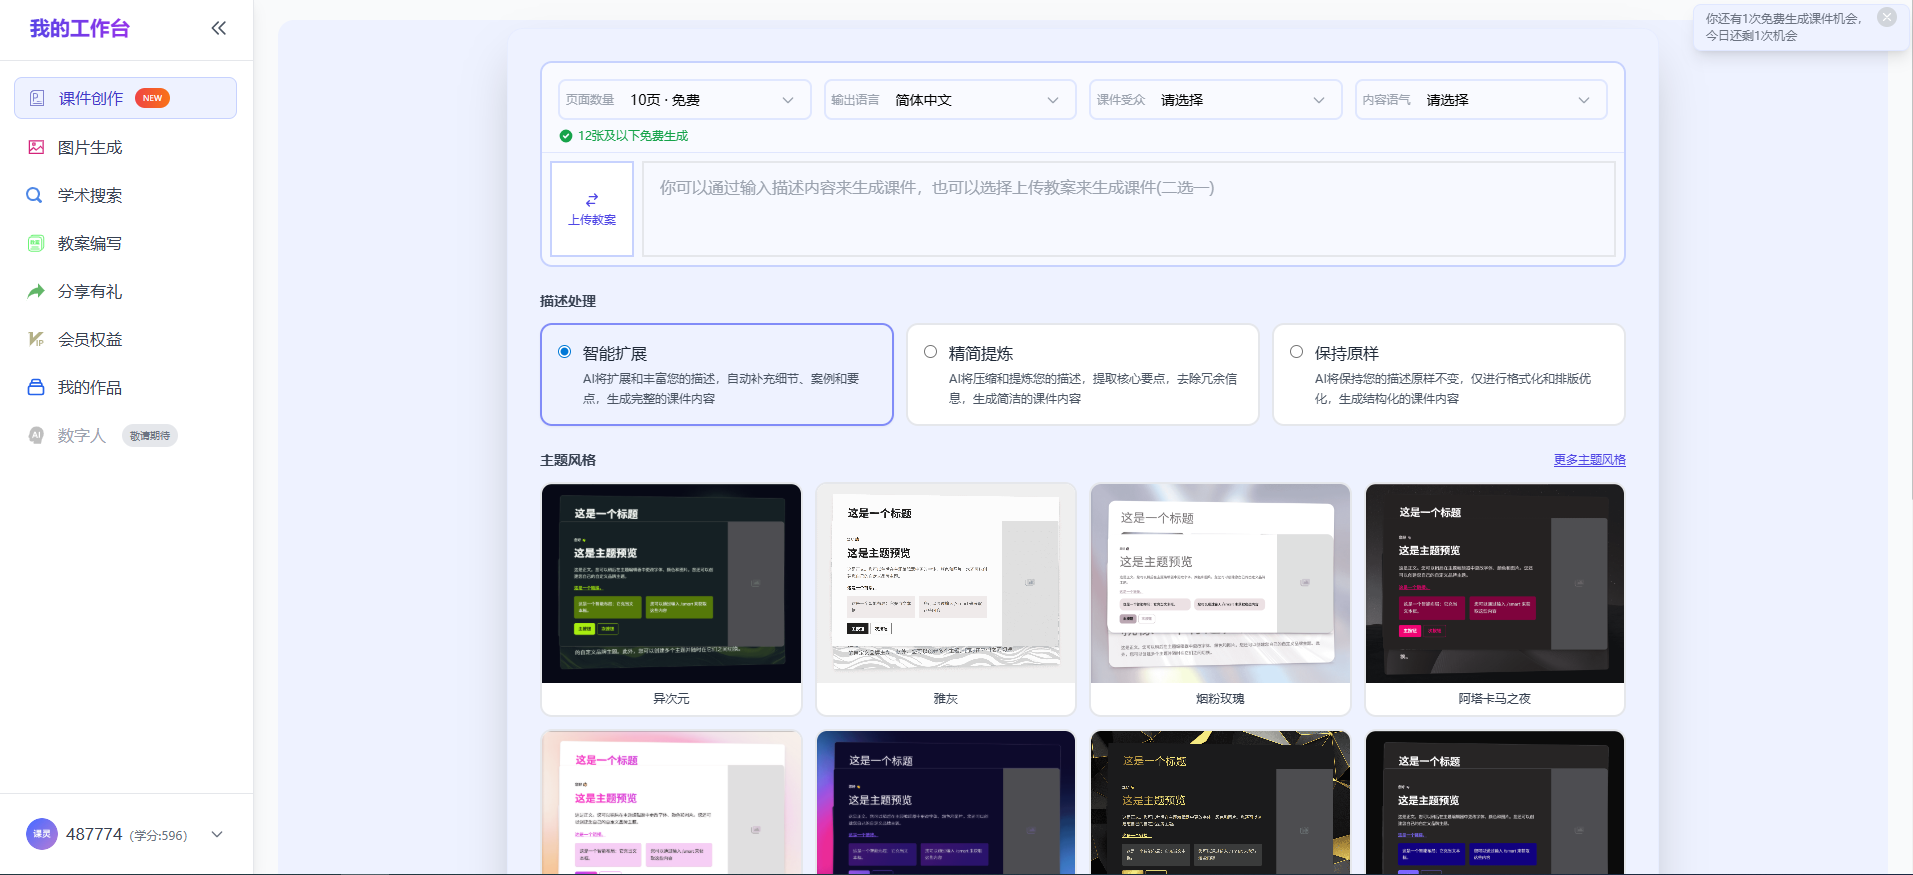Click the 分享有礼 share arrow icon
The width and height of the screenshot is (1913, 875).
coord(36,291)
